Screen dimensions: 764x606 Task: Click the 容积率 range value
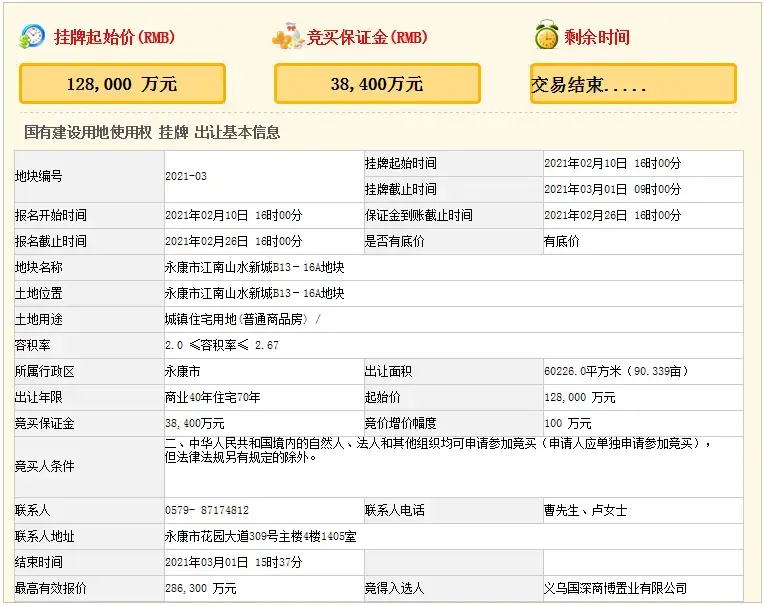coord(221,345)
